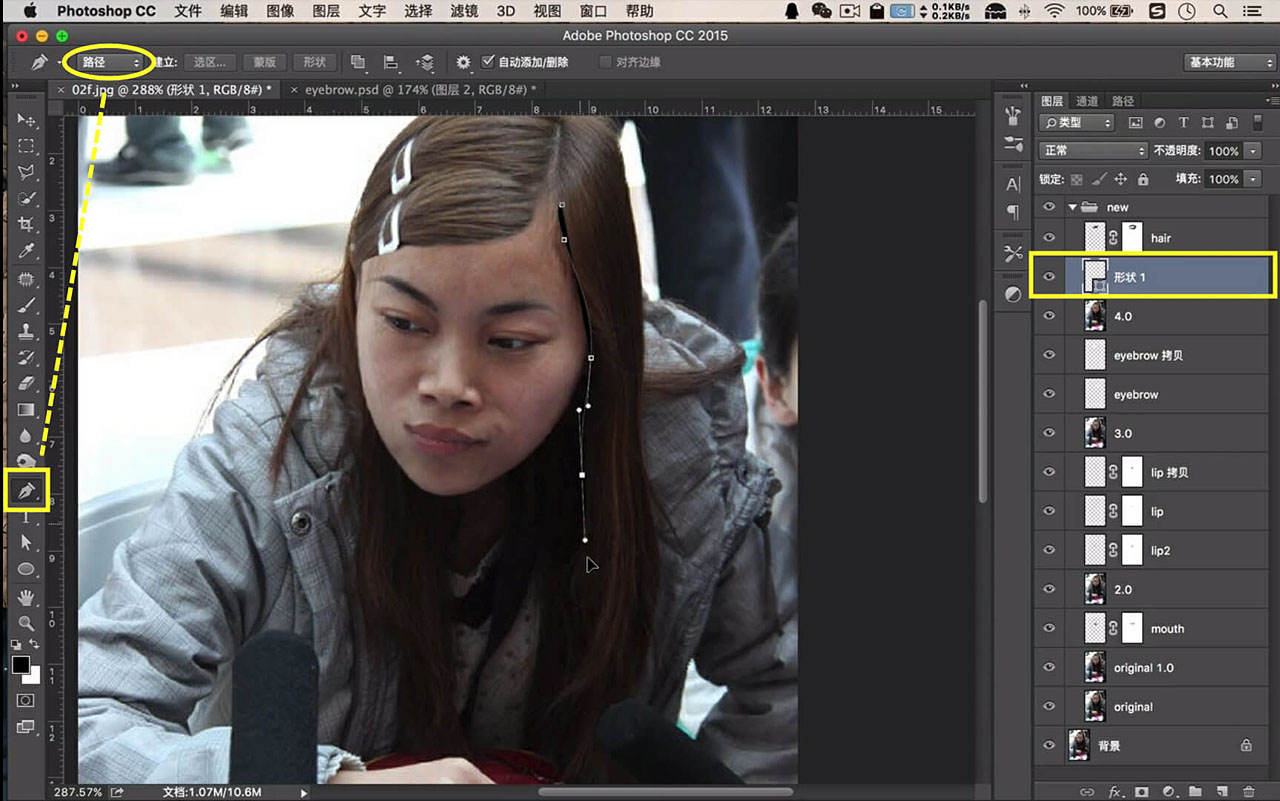Image resolution: width=1280 pixels, height=801 pixels.
Task: Change screen mode icon
Action: click(26, 727)
